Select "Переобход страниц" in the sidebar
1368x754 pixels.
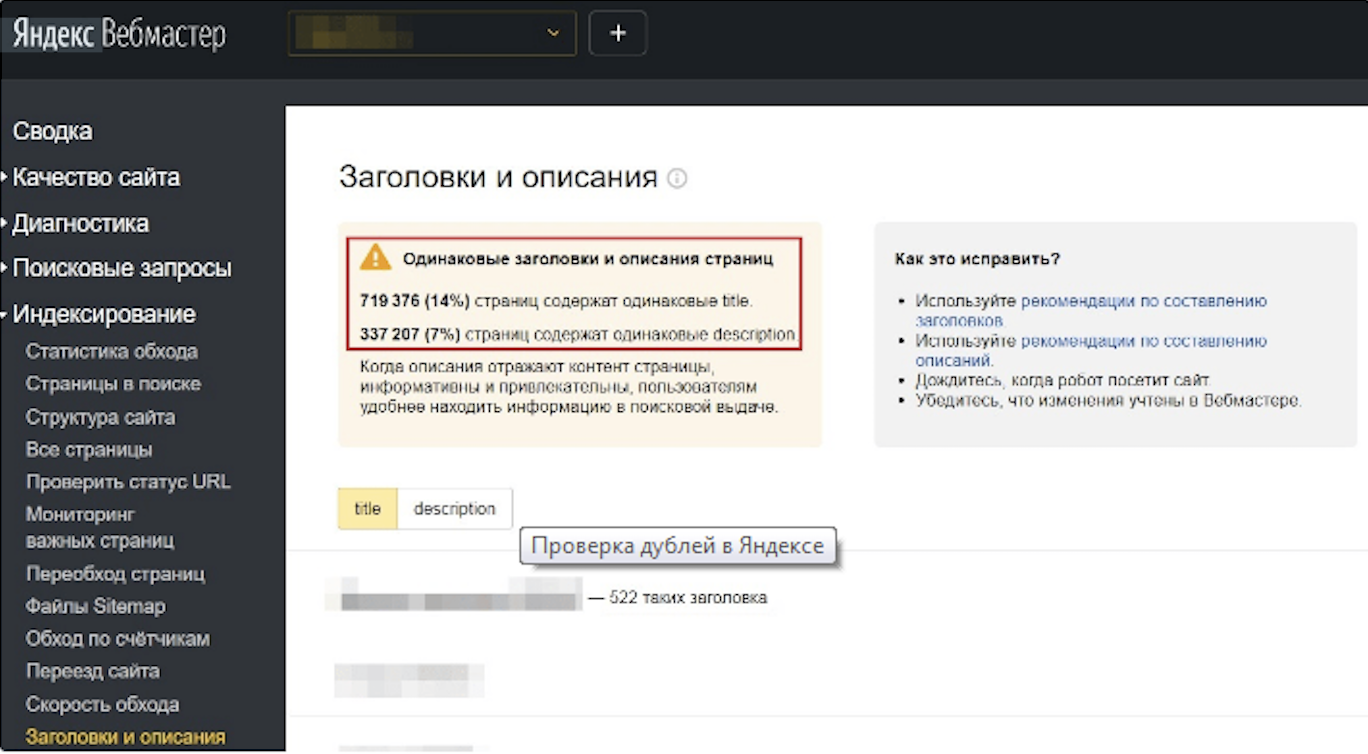(x=116, y=574)
